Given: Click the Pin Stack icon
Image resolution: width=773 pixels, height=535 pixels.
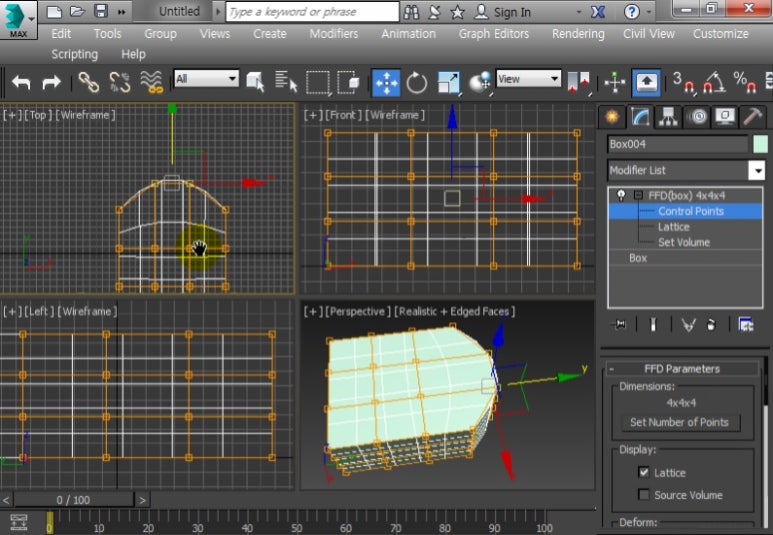Looking at the screenshot, I should point(620,324).
